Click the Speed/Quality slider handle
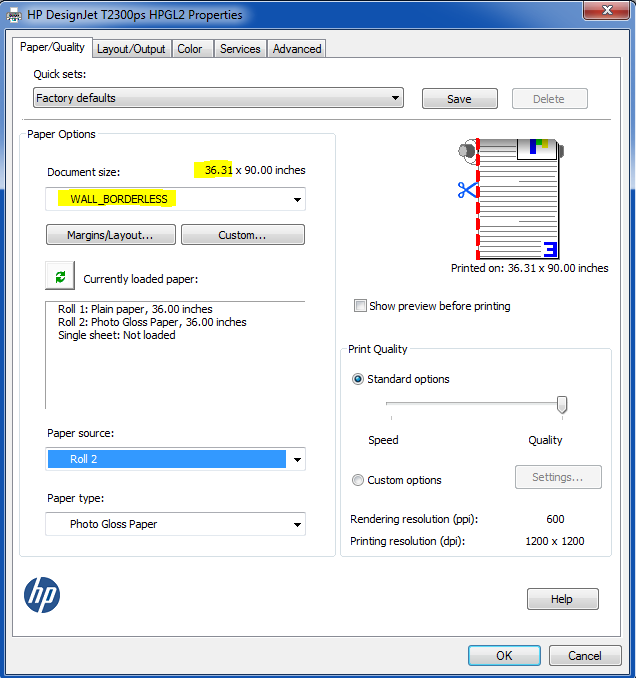Viewport: 636px width, 678px height. tap(562, 405)
